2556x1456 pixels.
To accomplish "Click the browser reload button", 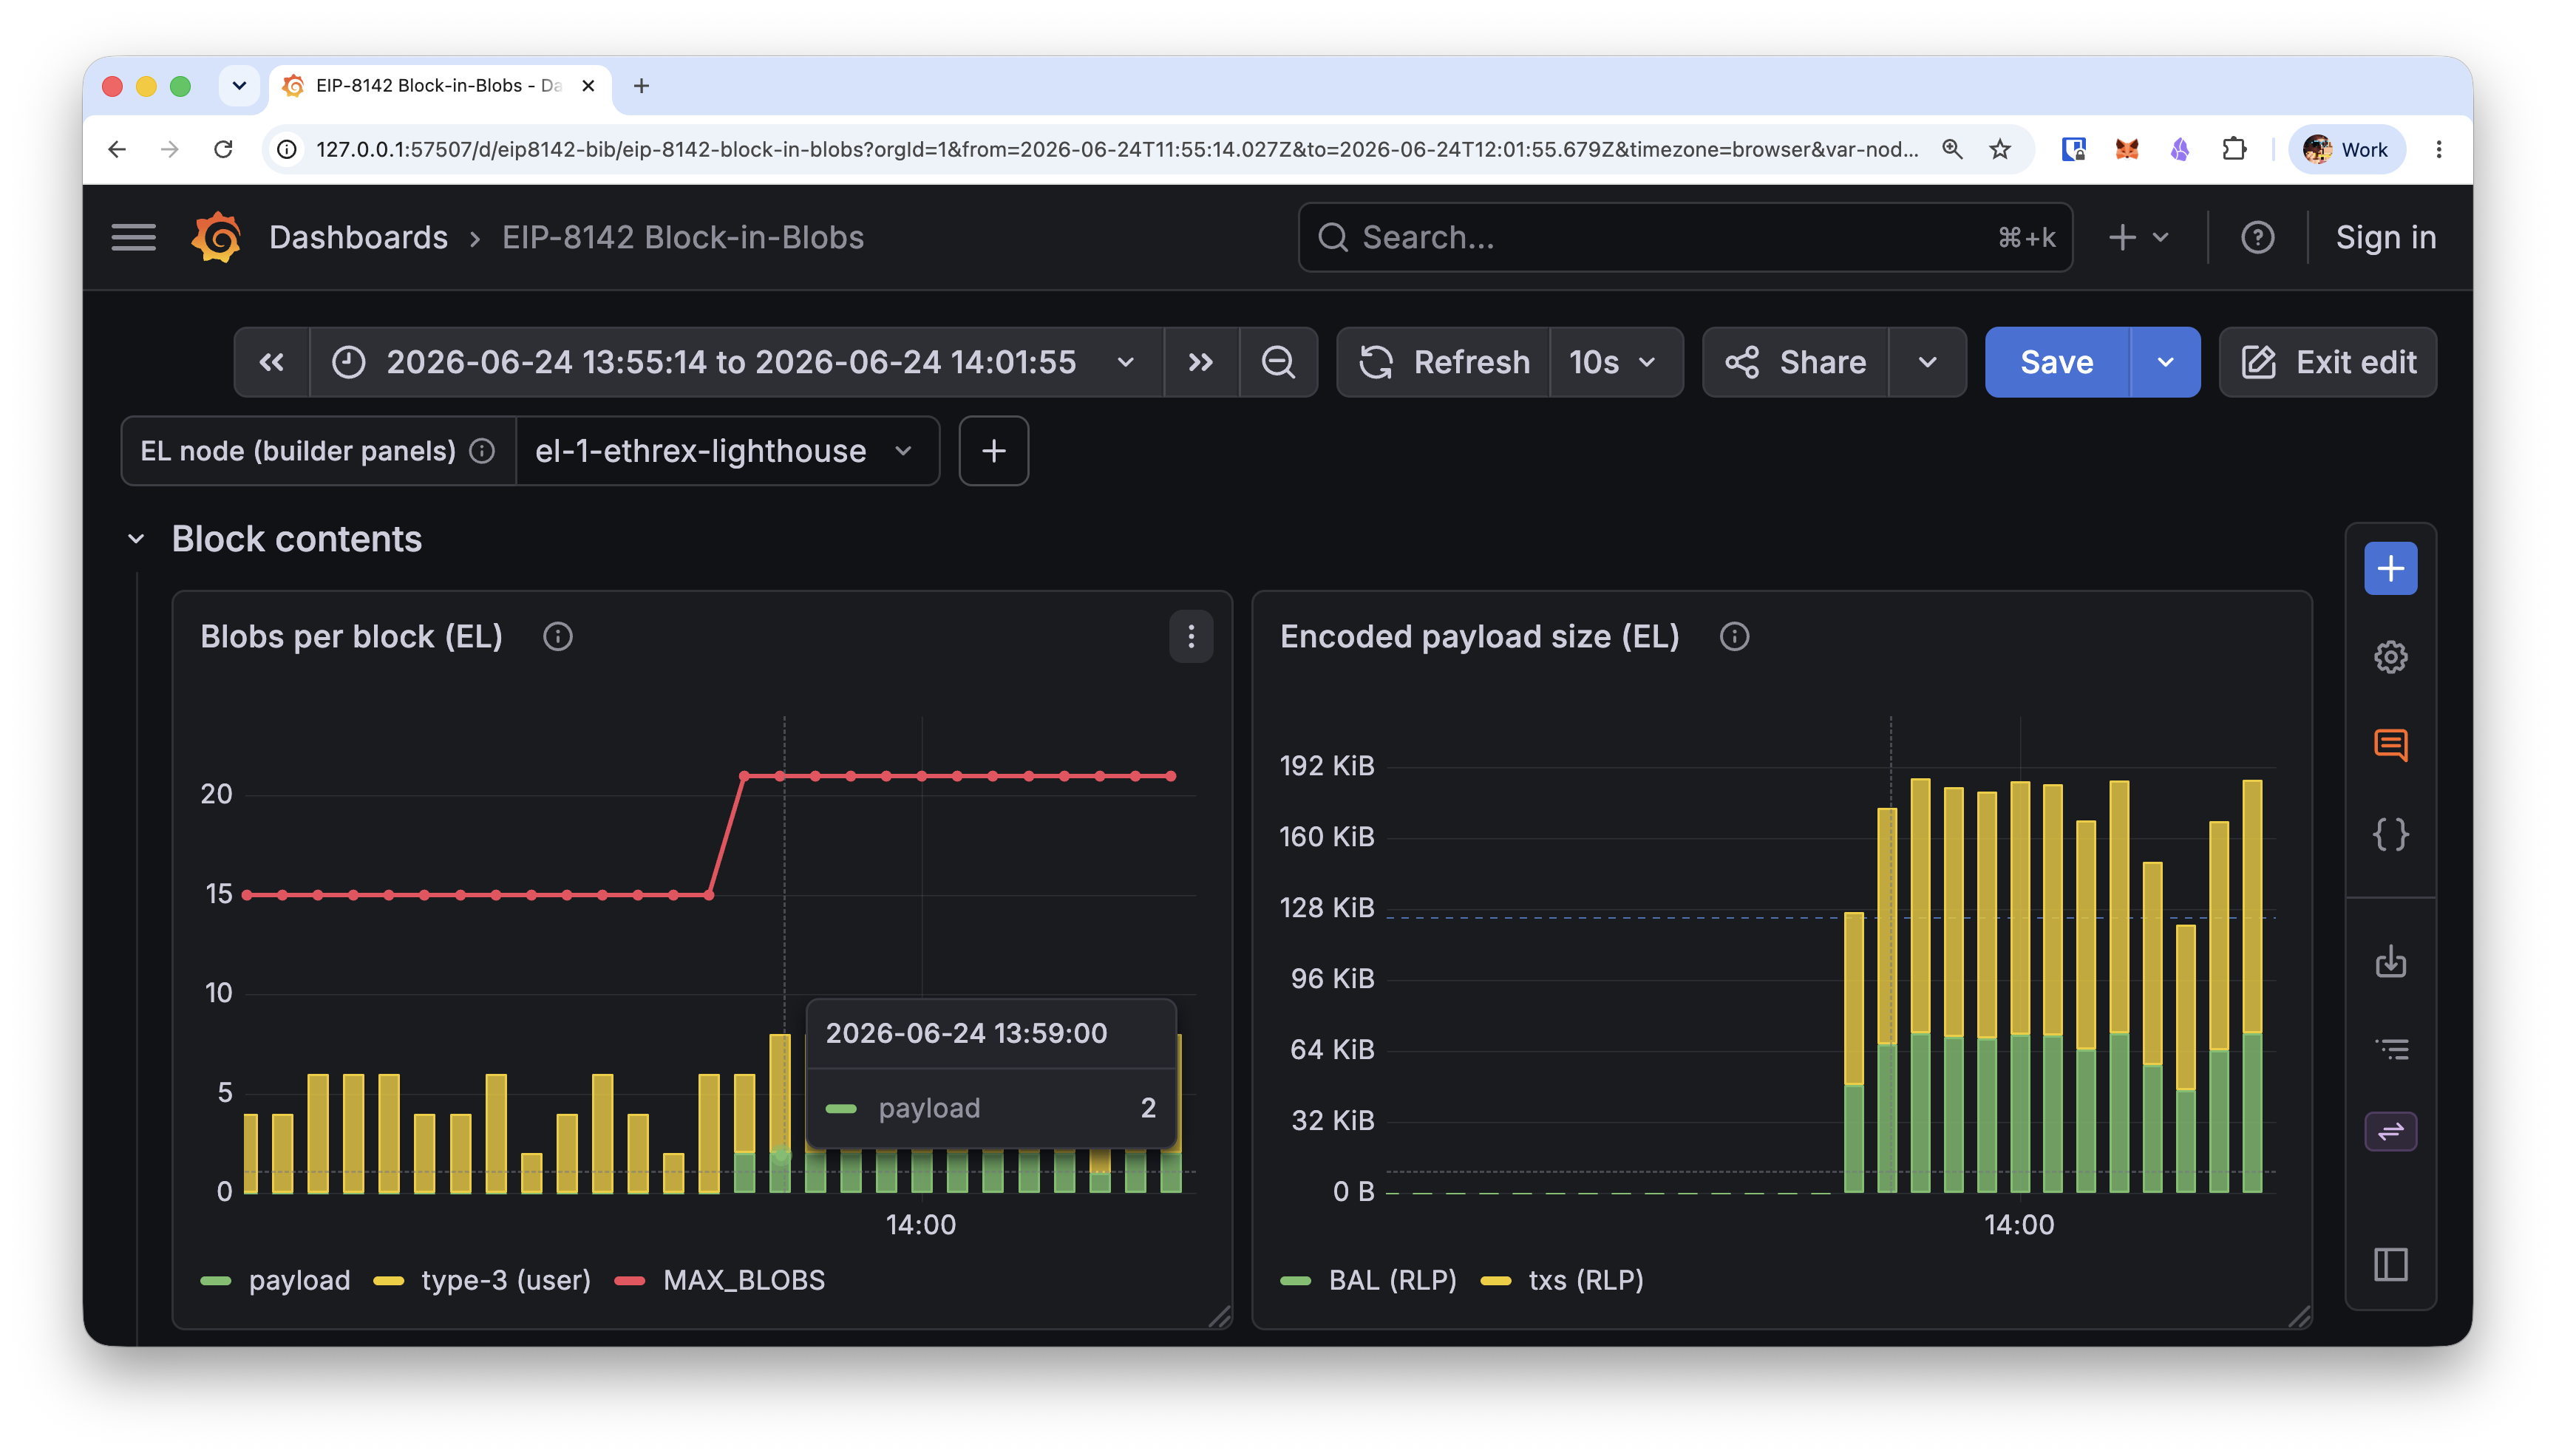I will tap(223, 149).
